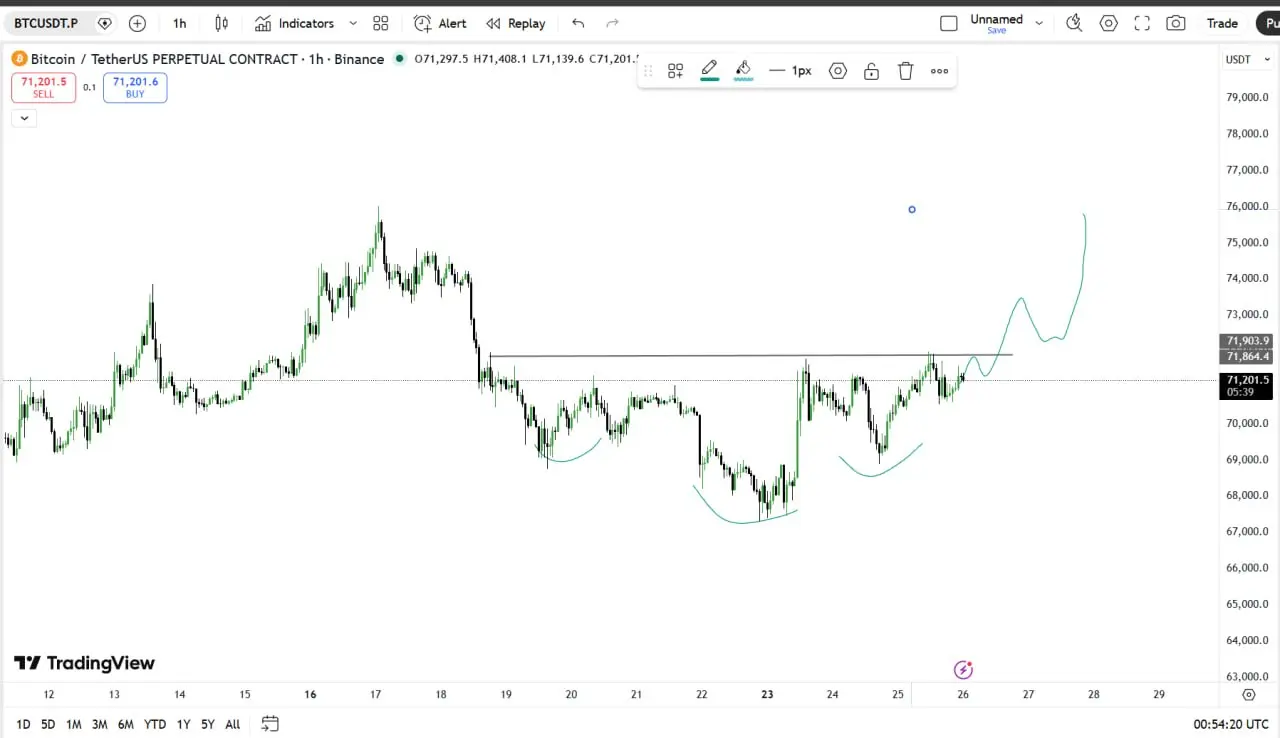
Task: Open the Trade panel
Action: (1222, 23)
